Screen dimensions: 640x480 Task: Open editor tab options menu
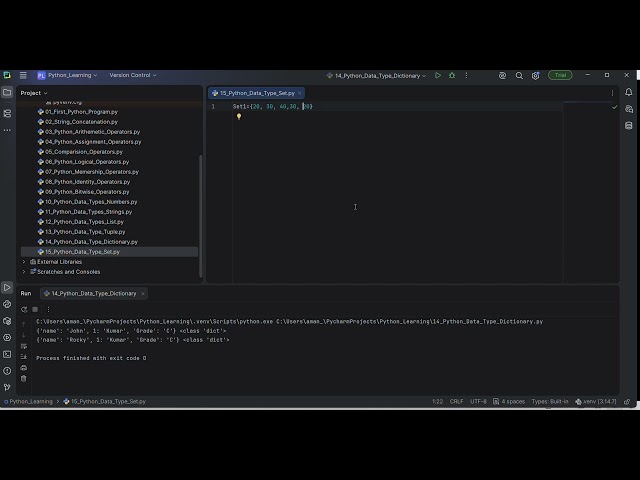click(612, 93)
